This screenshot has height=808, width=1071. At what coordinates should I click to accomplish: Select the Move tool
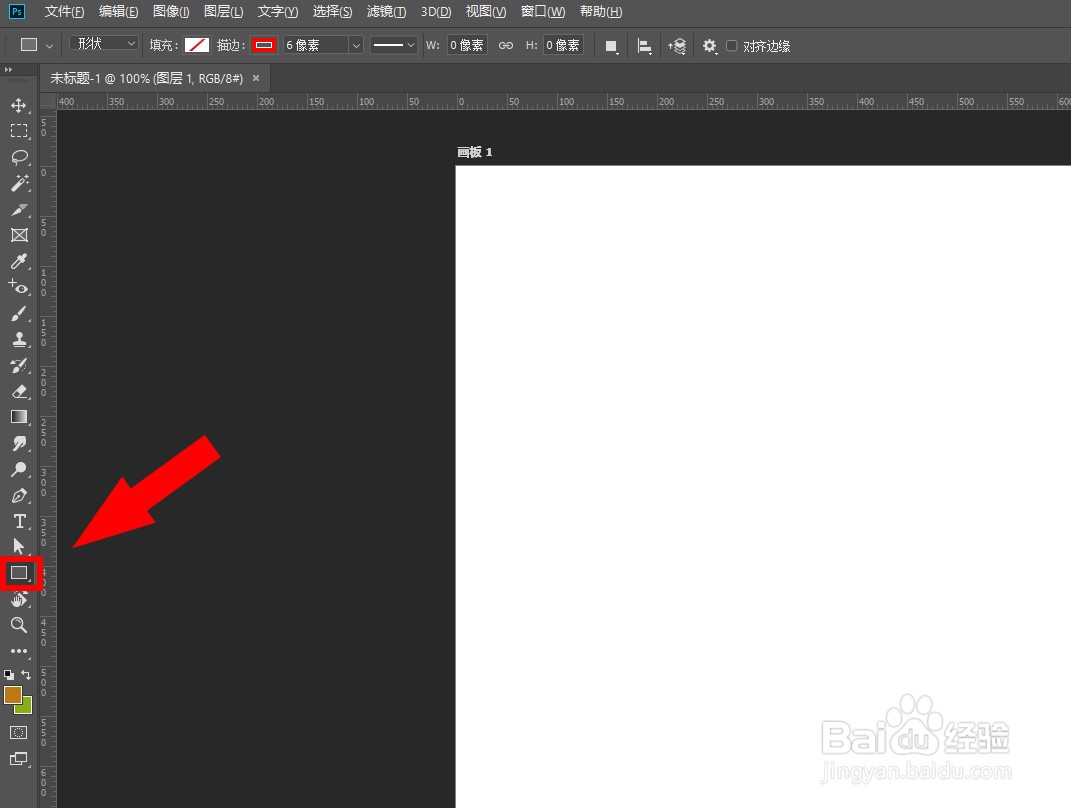18,105
